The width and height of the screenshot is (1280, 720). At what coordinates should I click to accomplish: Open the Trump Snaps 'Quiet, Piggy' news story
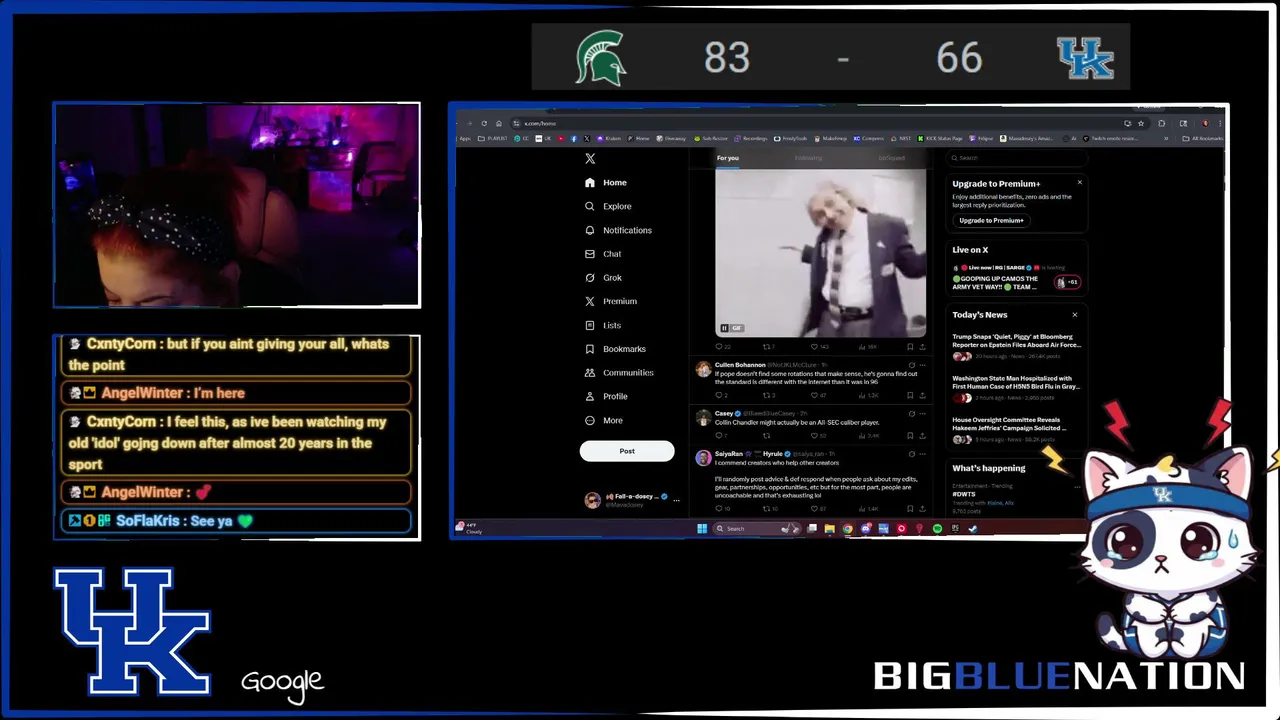pos(1017,347)
